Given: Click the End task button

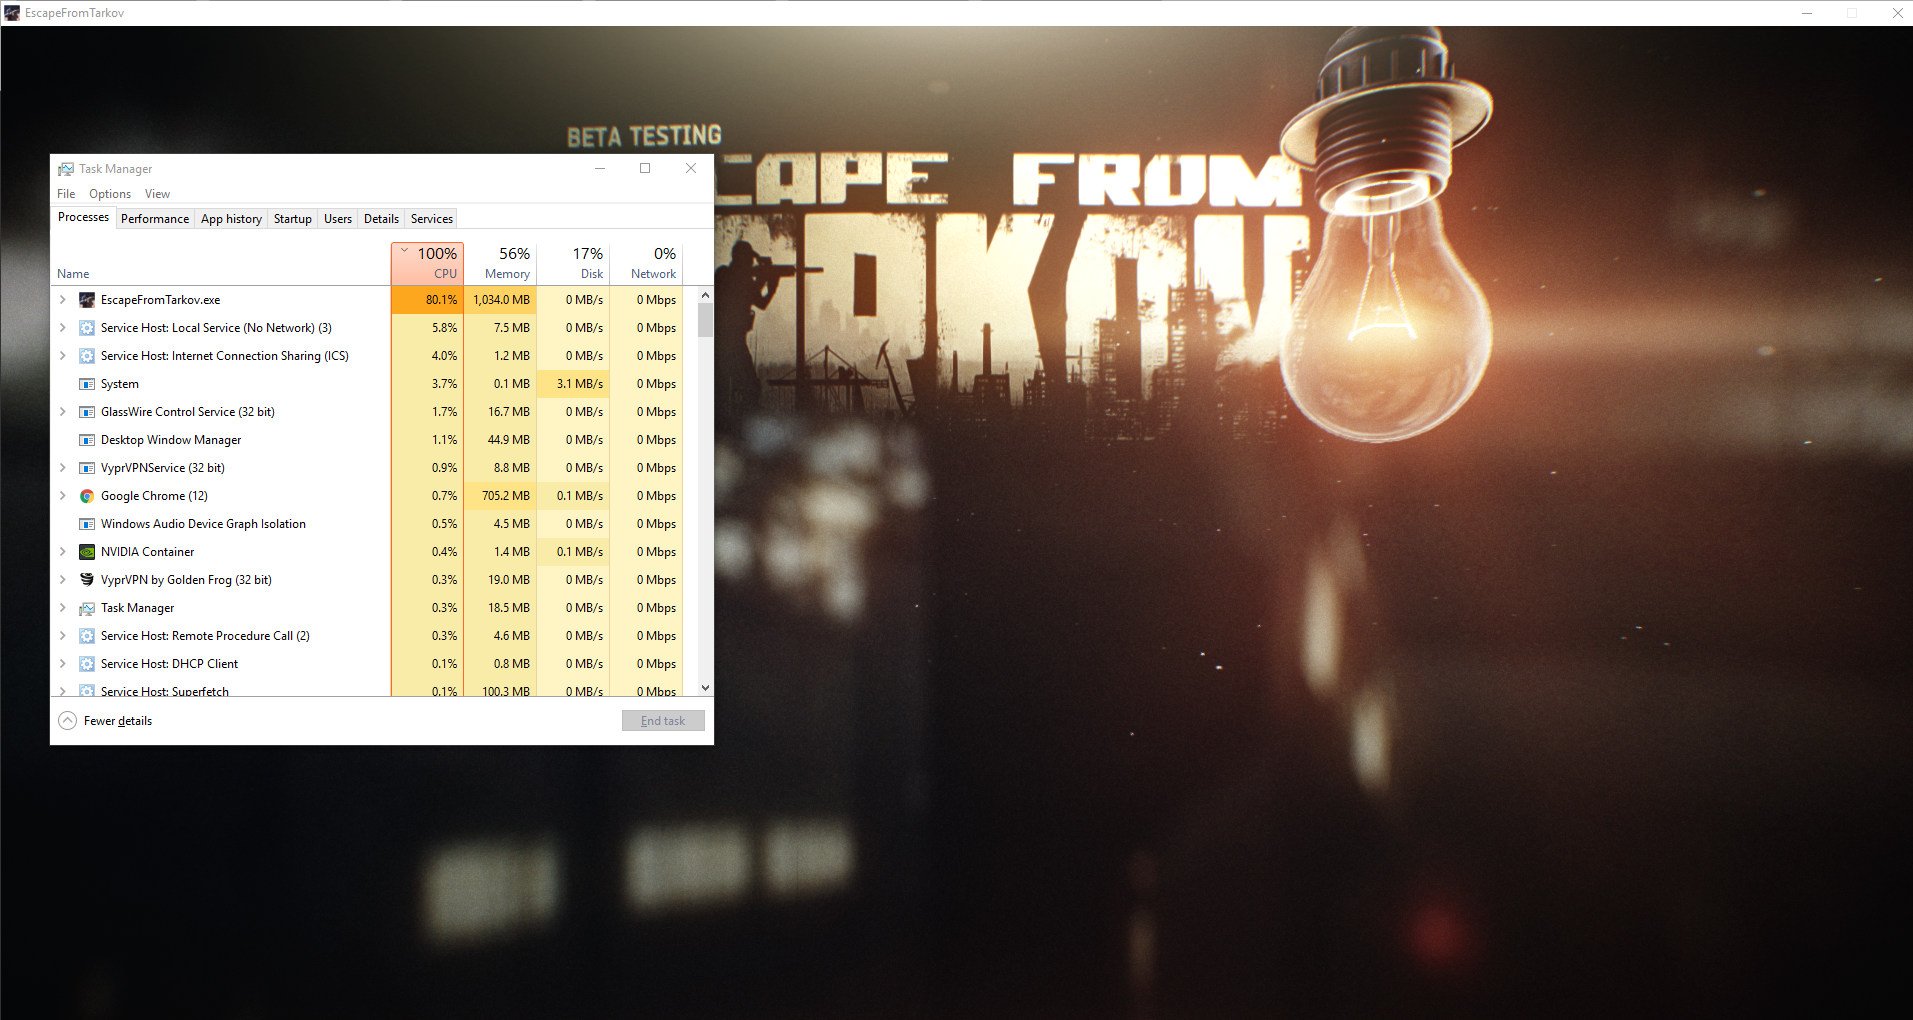Looking at the screenshot, I should [663, 721].
